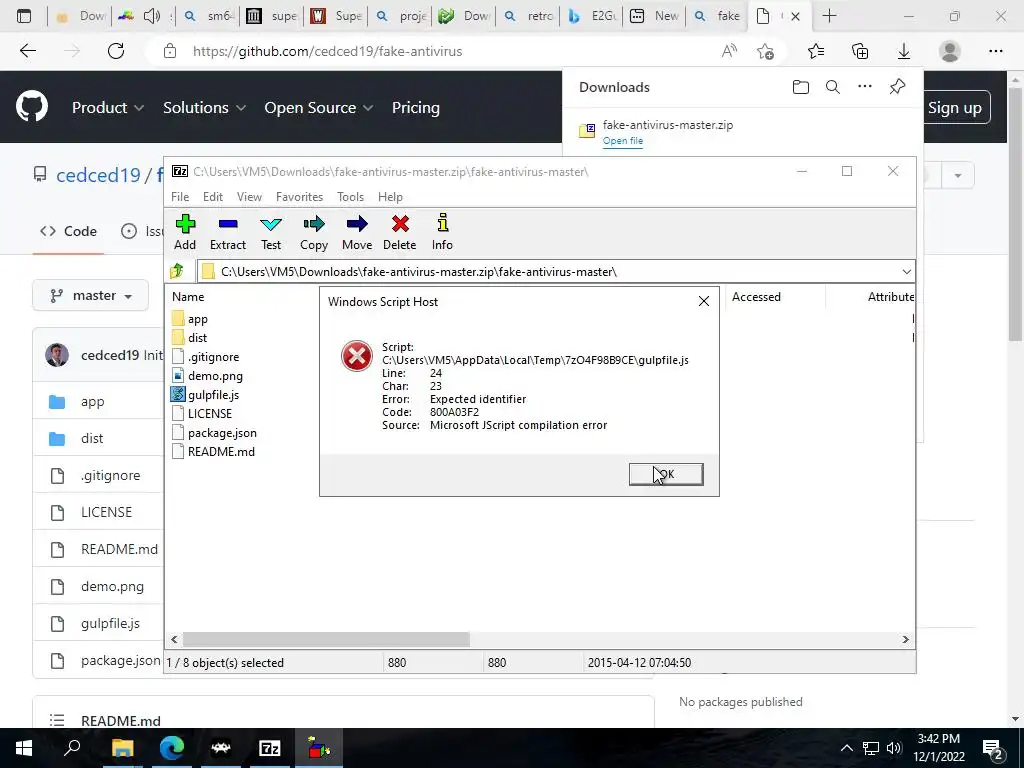Screen dimensions: 1024x768
Task: Click the Accessed column header in 7-Zip
Action: tap(756, 296)
